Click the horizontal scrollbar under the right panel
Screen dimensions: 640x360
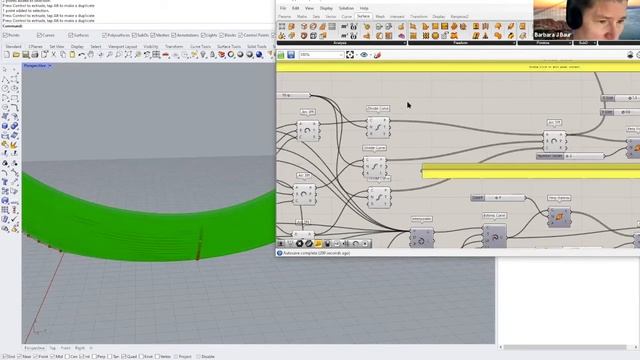tap(565, 347)
